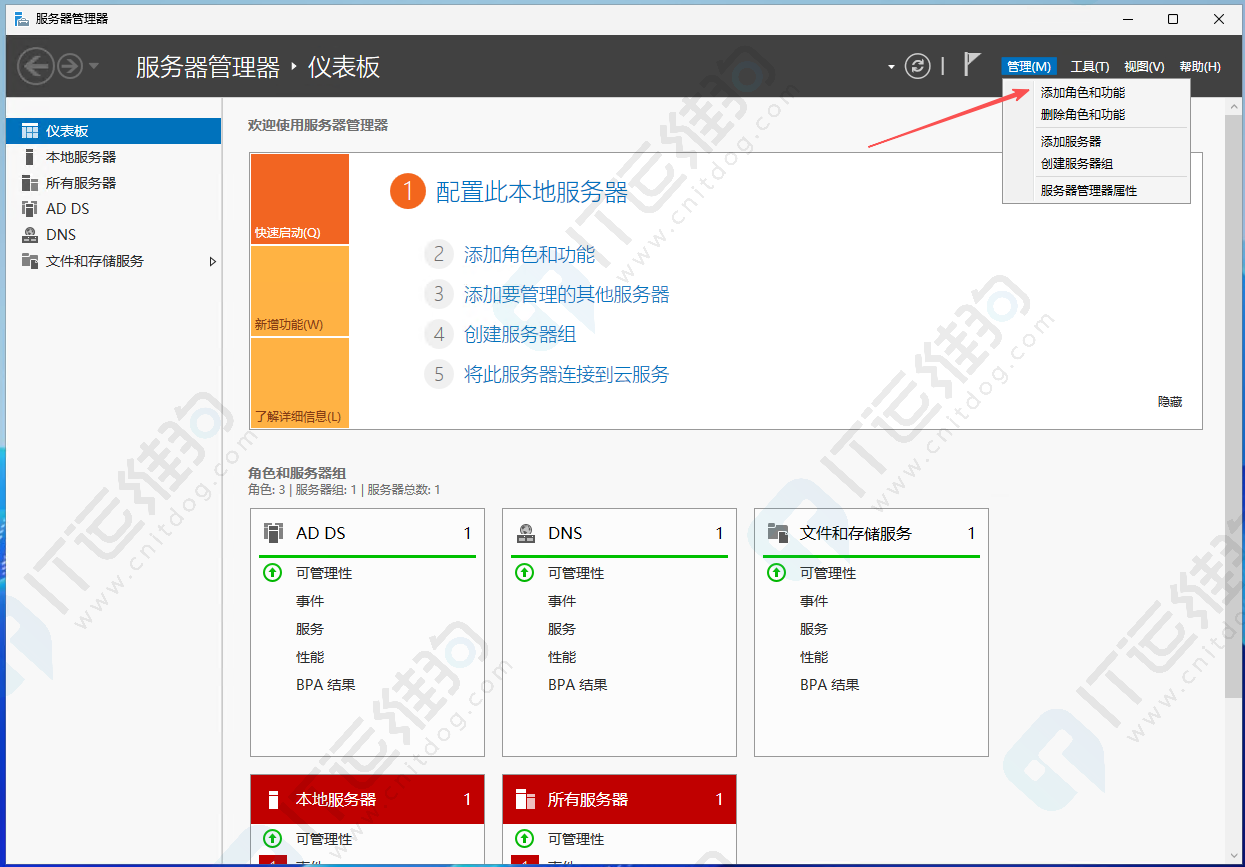Click the vertical scrollbar on the right
Viewport: 1245px width, 867px height.
(1233, 398)
